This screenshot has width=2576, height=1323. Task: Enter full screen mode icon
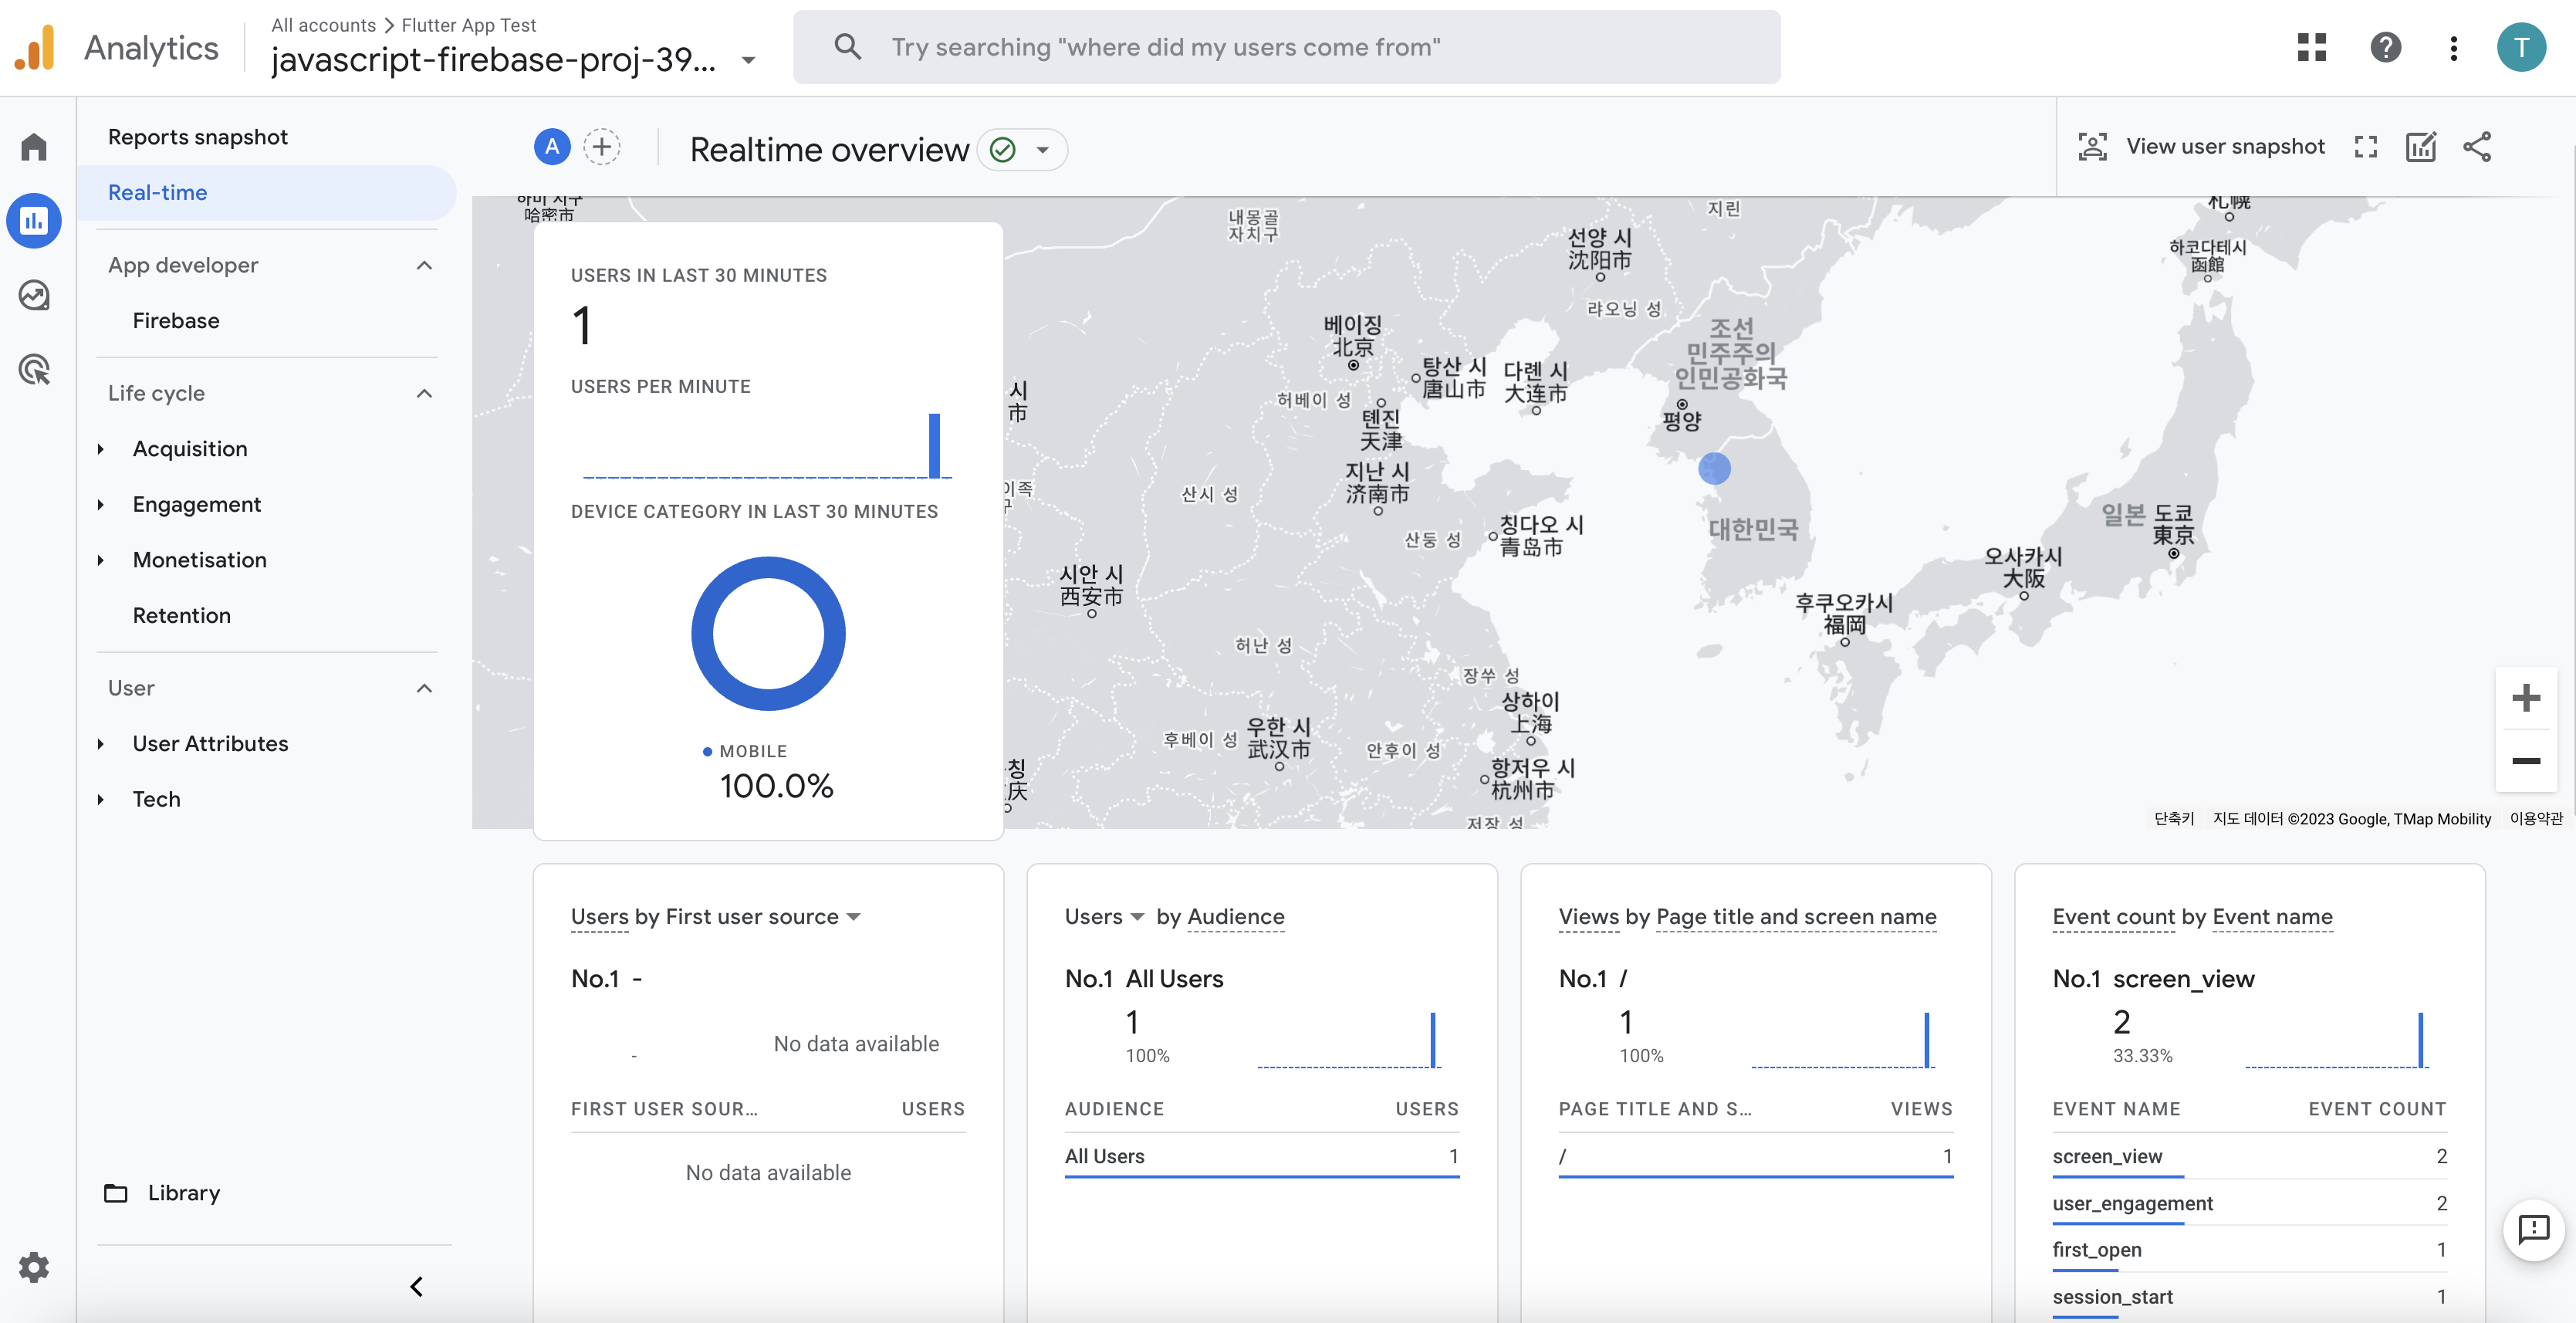click(2365, 147)
